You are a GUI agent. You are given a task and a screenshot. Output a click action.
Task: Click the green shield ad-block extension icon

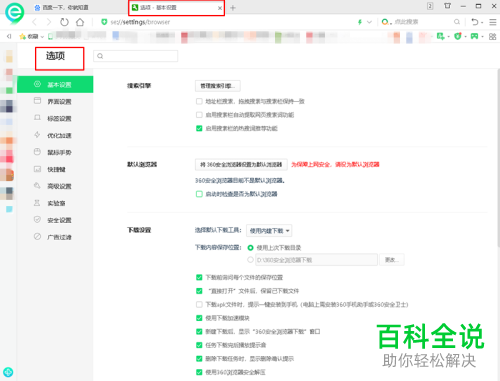[458, 36]
